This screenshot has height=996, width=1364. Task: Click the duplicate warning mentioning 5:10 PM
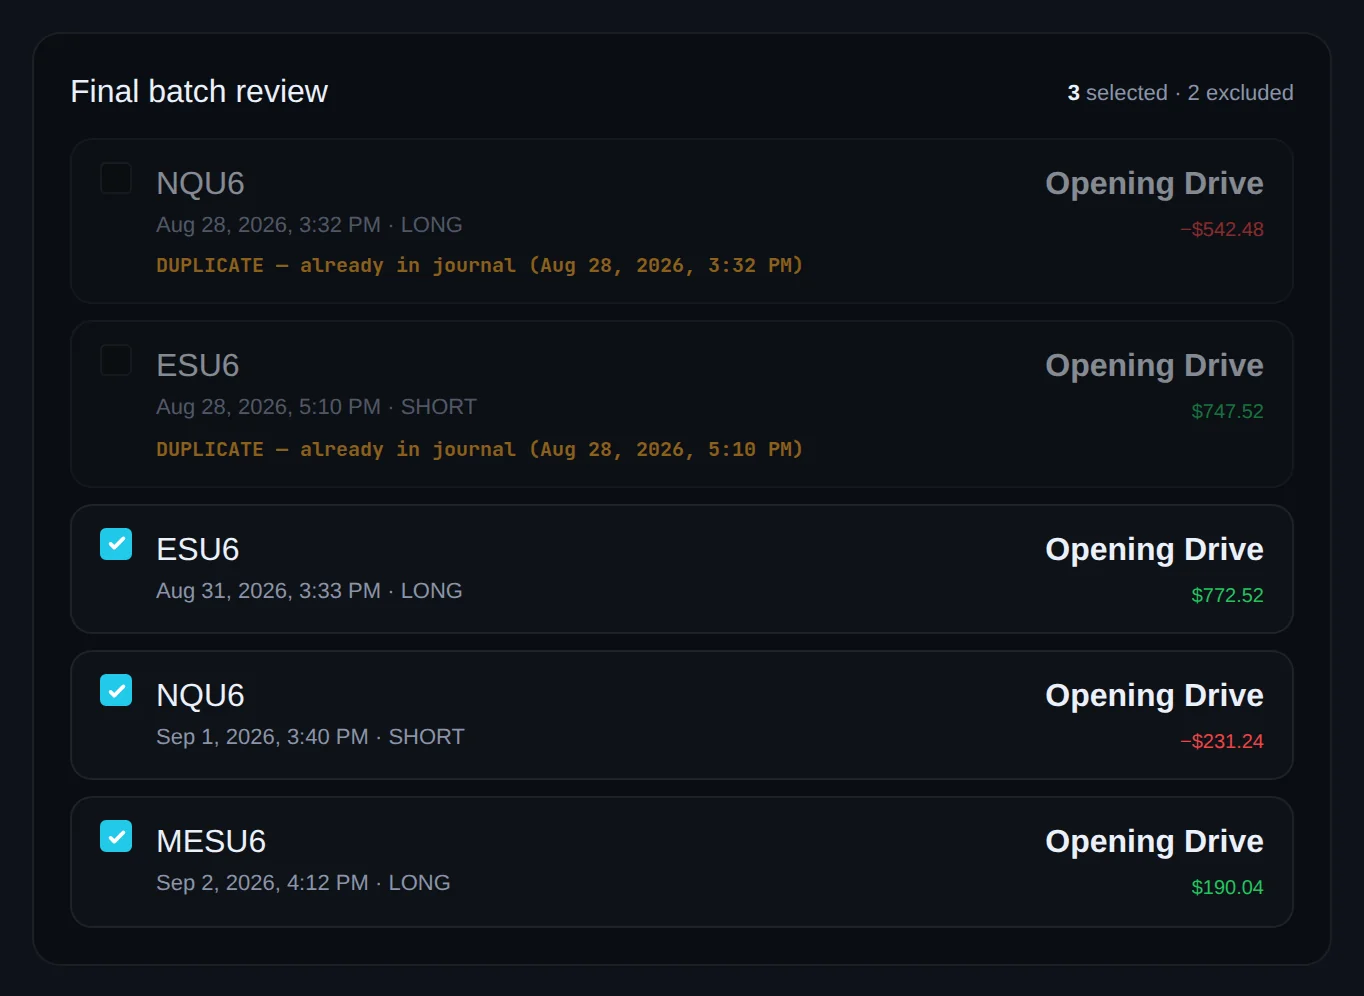click(x=479, y=449)
